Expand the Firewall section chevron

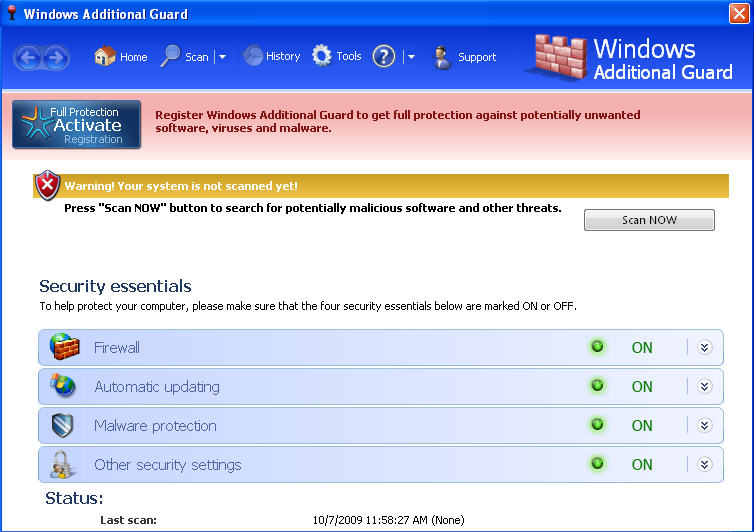click(704, 347)
